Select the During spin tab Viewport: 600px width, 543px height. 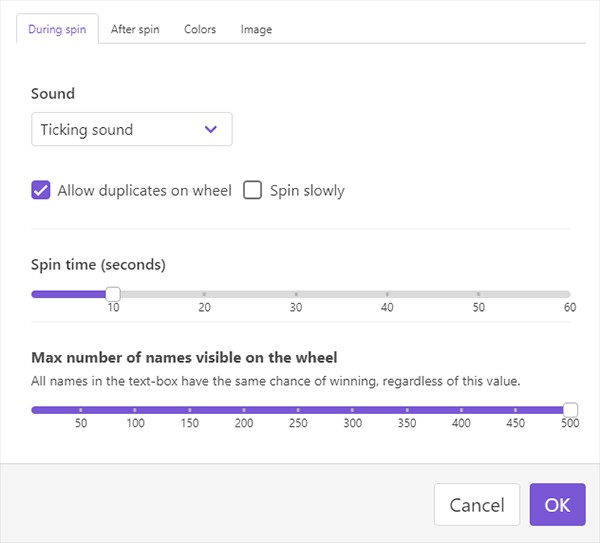point(57,29)
